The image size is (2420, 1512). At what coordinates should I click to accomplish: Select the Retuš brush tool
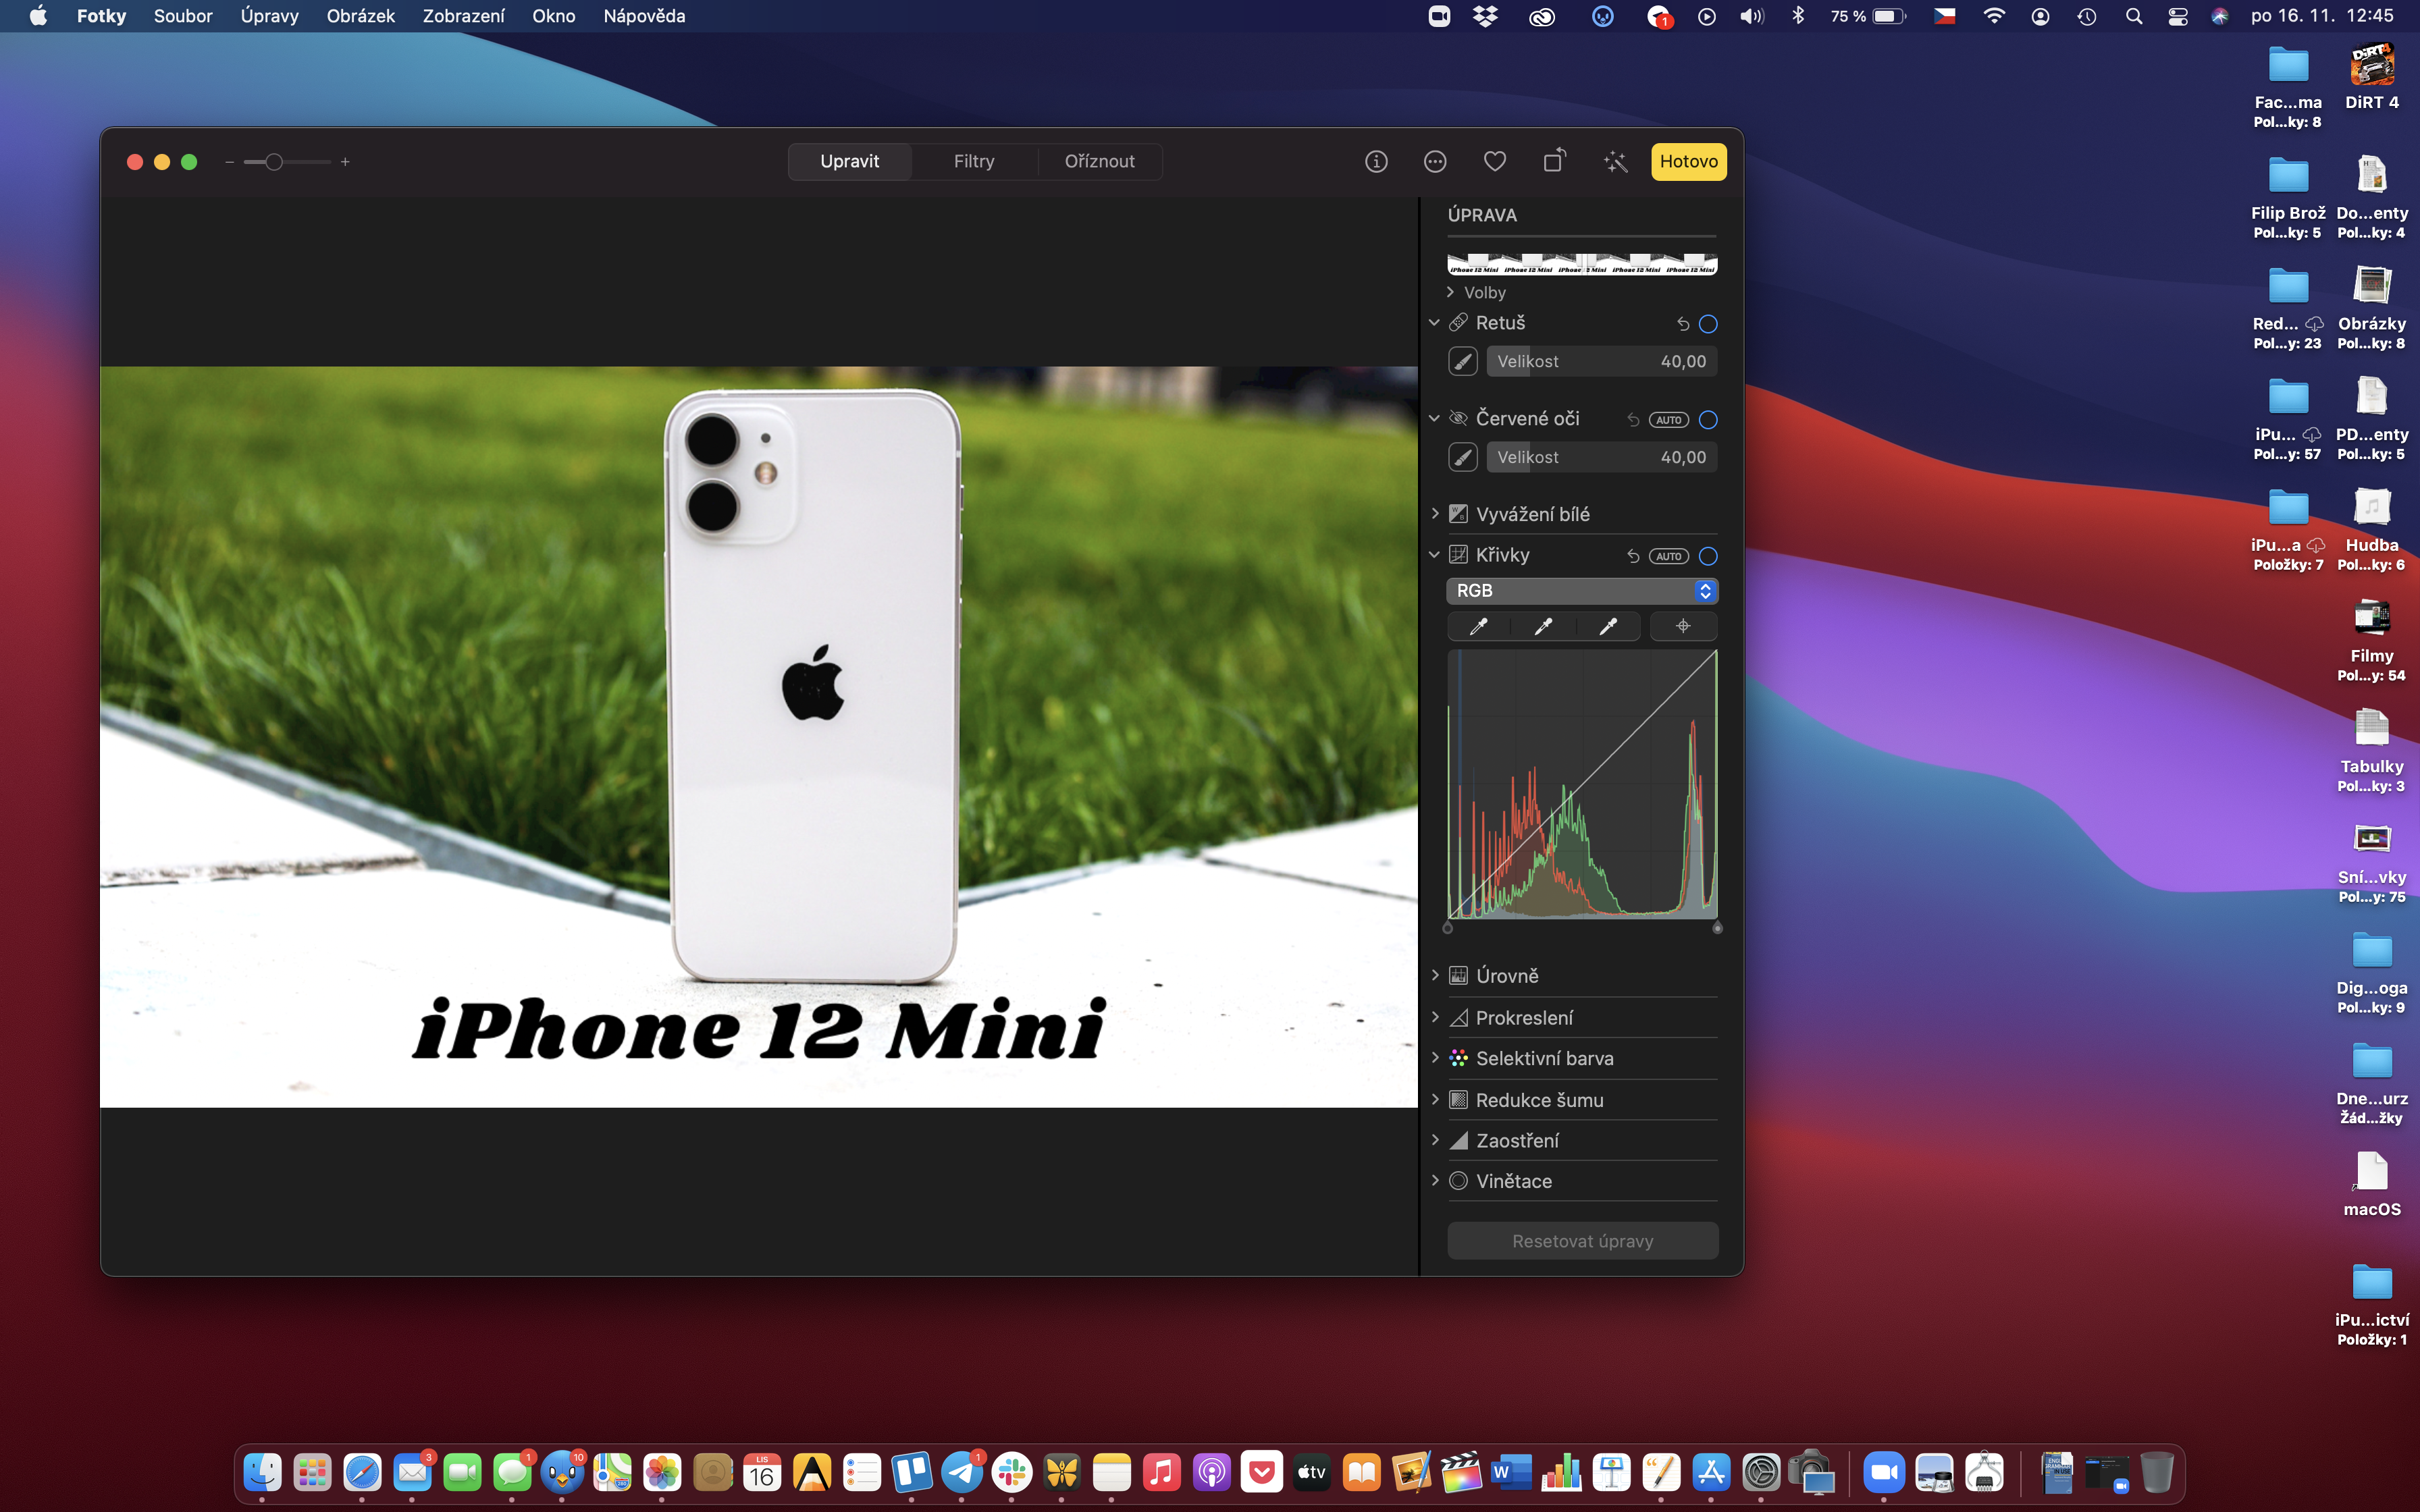[1462, 361]
